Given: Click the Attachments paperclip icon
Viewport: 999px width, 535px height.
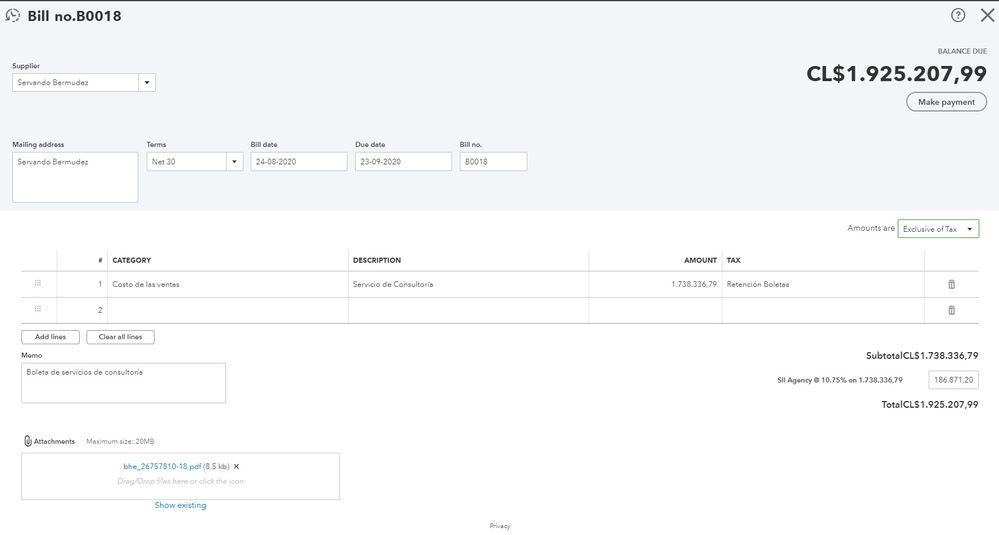Looking at the screenshot, I should (27, 441).
